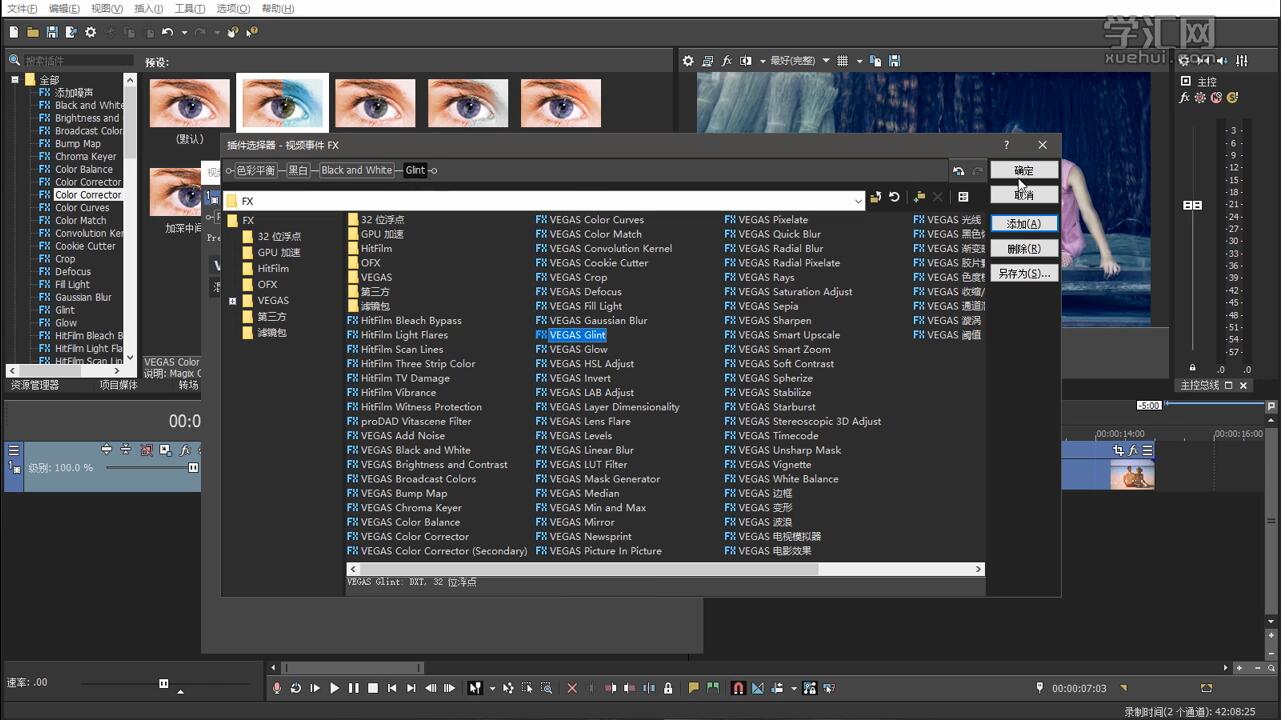Click the What's This help cursor icon

(x=251, y=32)
